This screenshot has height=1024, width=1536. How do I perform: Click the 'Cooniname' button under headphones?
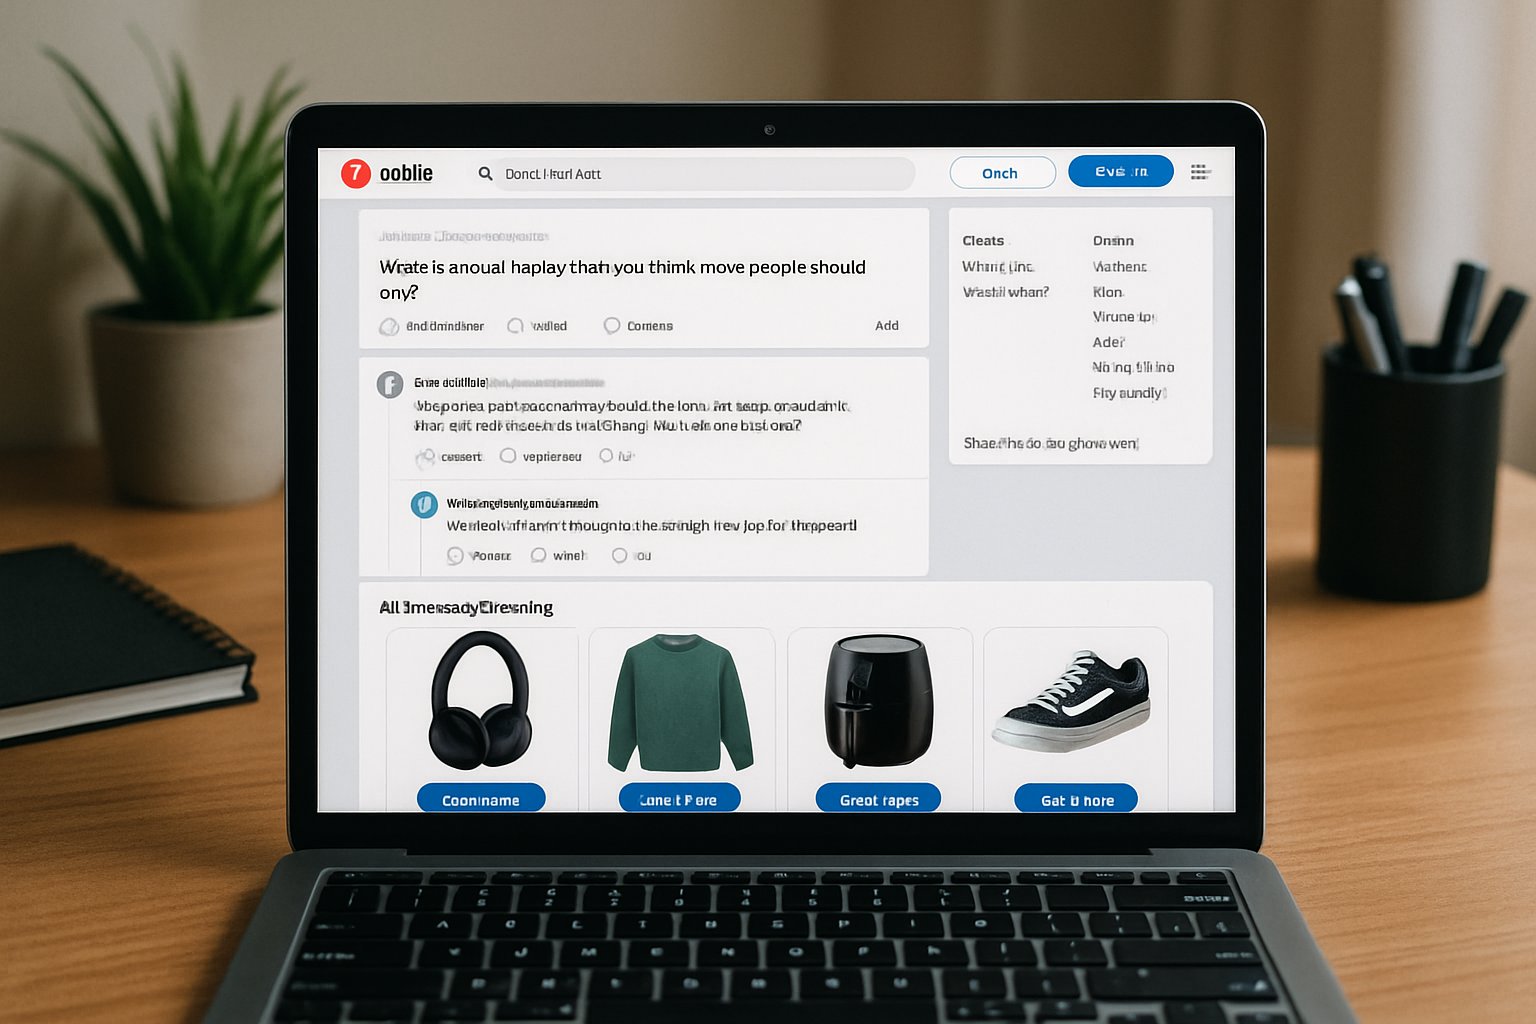481,800
